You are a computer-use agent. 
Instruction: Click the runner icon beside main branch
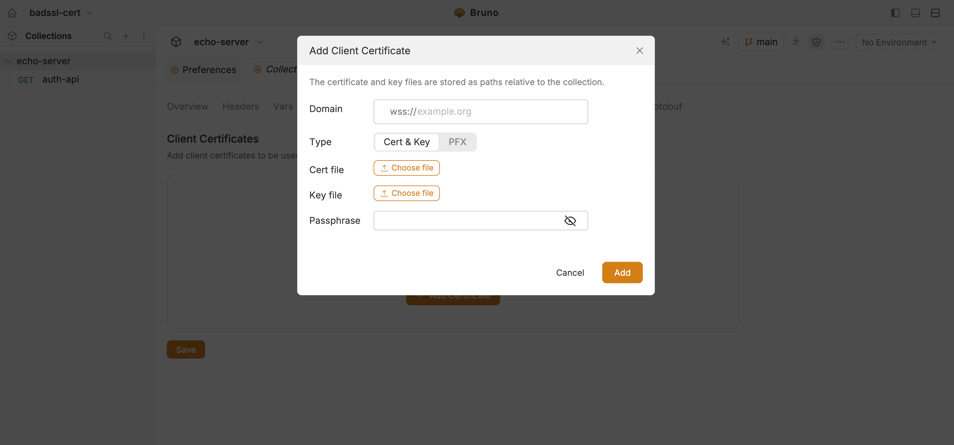pyautogui.click(x=796, y=42)
